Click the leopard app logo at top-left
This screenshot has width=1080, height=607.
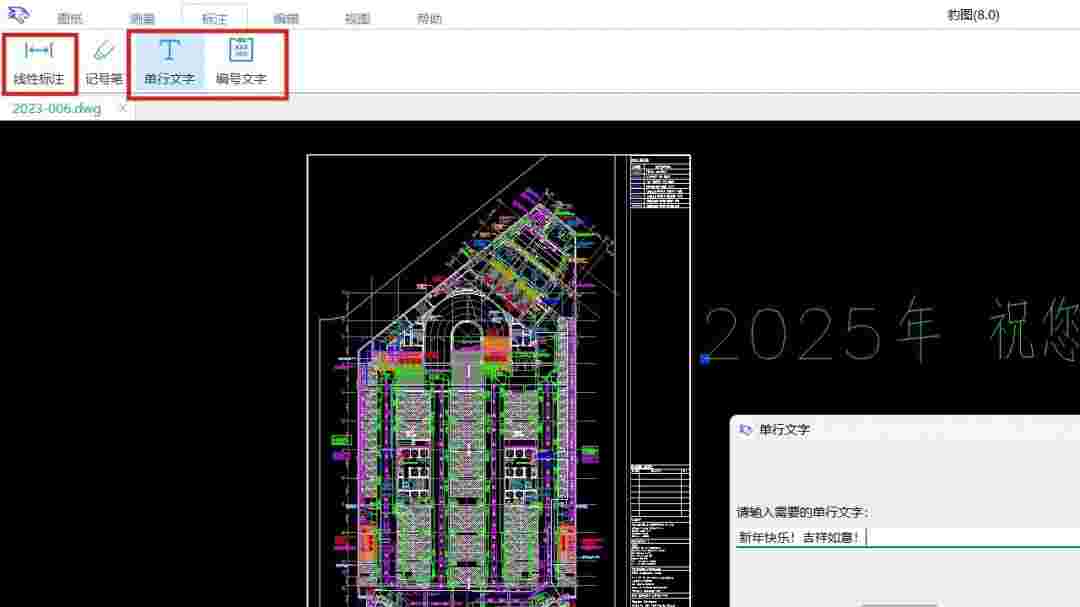click(19, 14)
